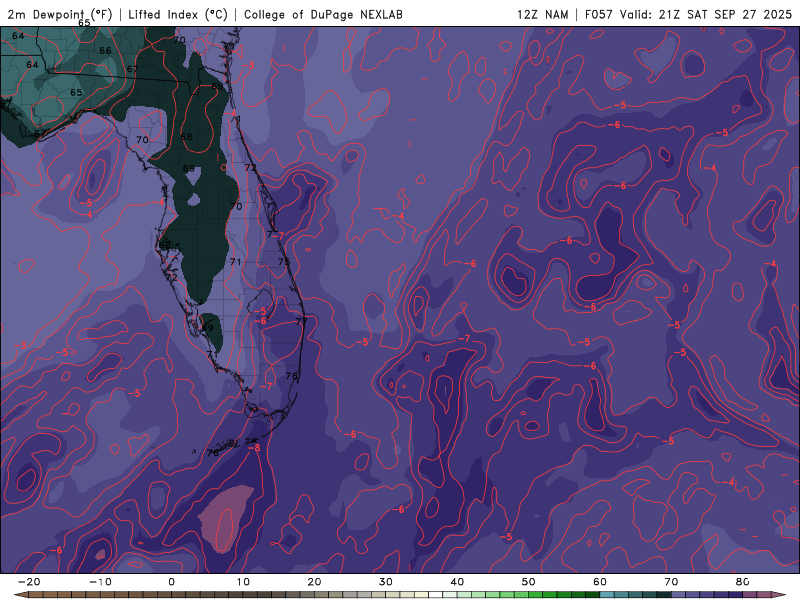Click the 20 label on color scale
Screen dimensions: 800x600
click(314, 582)
